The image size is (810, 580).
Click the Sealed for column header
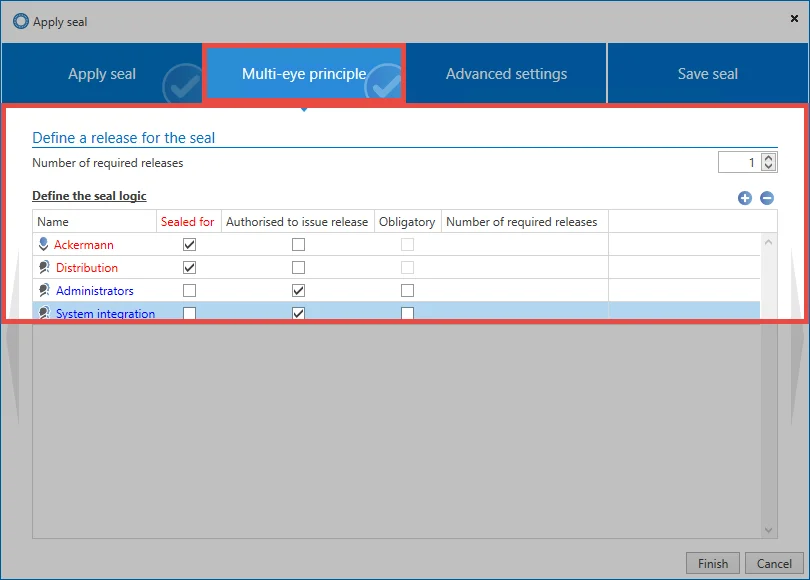point(189,222)
